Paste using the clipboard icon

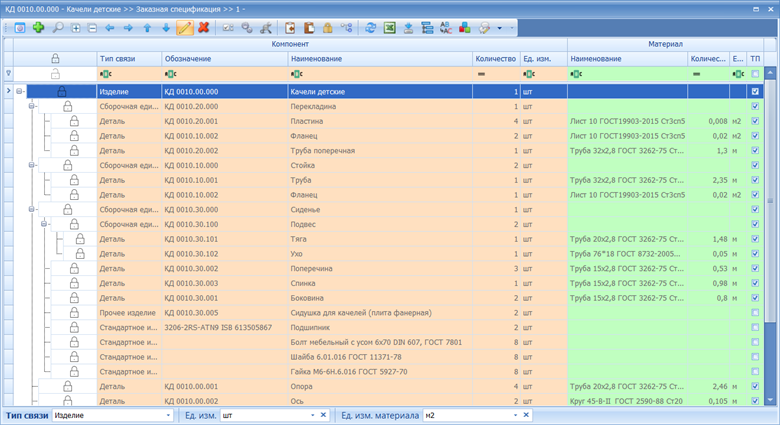point(309,28)
